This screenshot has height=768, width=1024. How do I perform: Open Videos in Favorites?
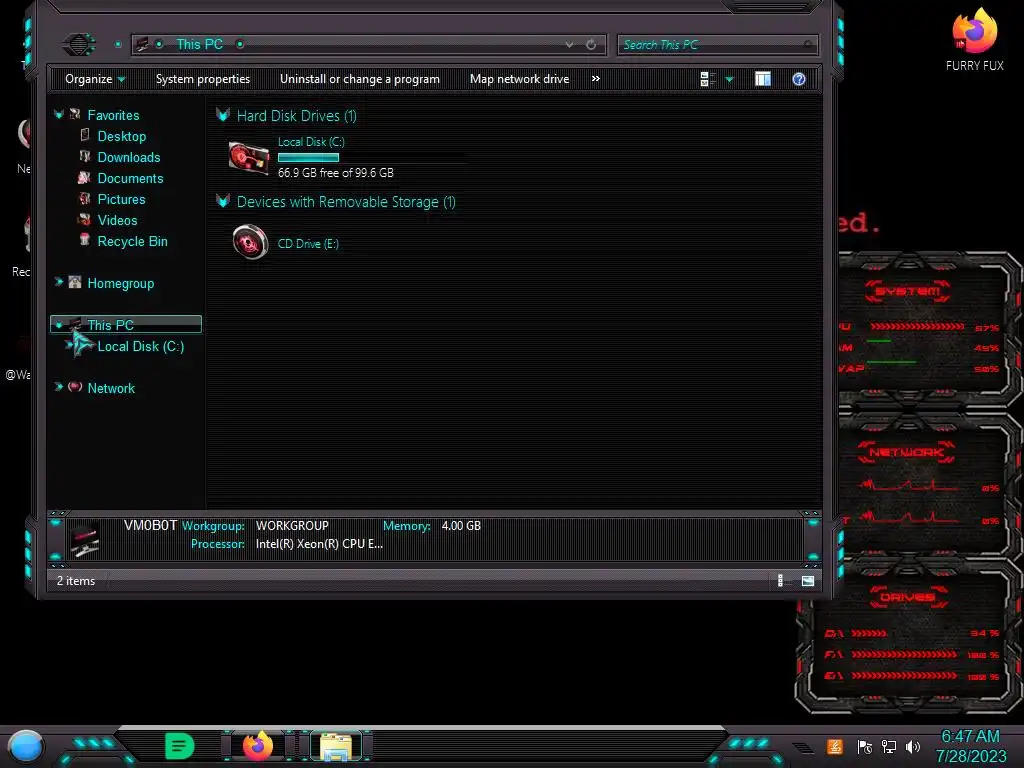point(117,219)
